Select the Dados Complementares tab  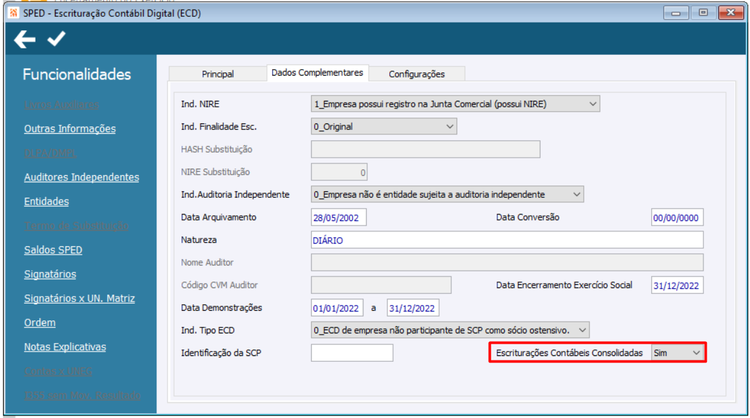317,73
